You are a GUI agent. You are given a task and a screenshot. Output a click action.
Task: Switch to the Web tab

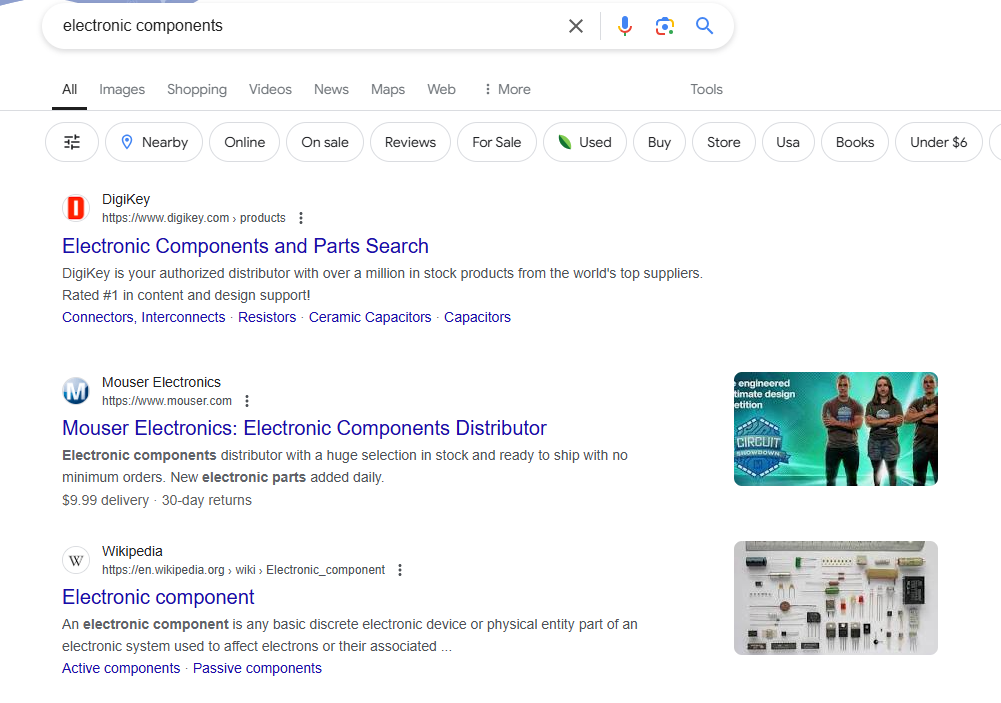click(441, 89)
